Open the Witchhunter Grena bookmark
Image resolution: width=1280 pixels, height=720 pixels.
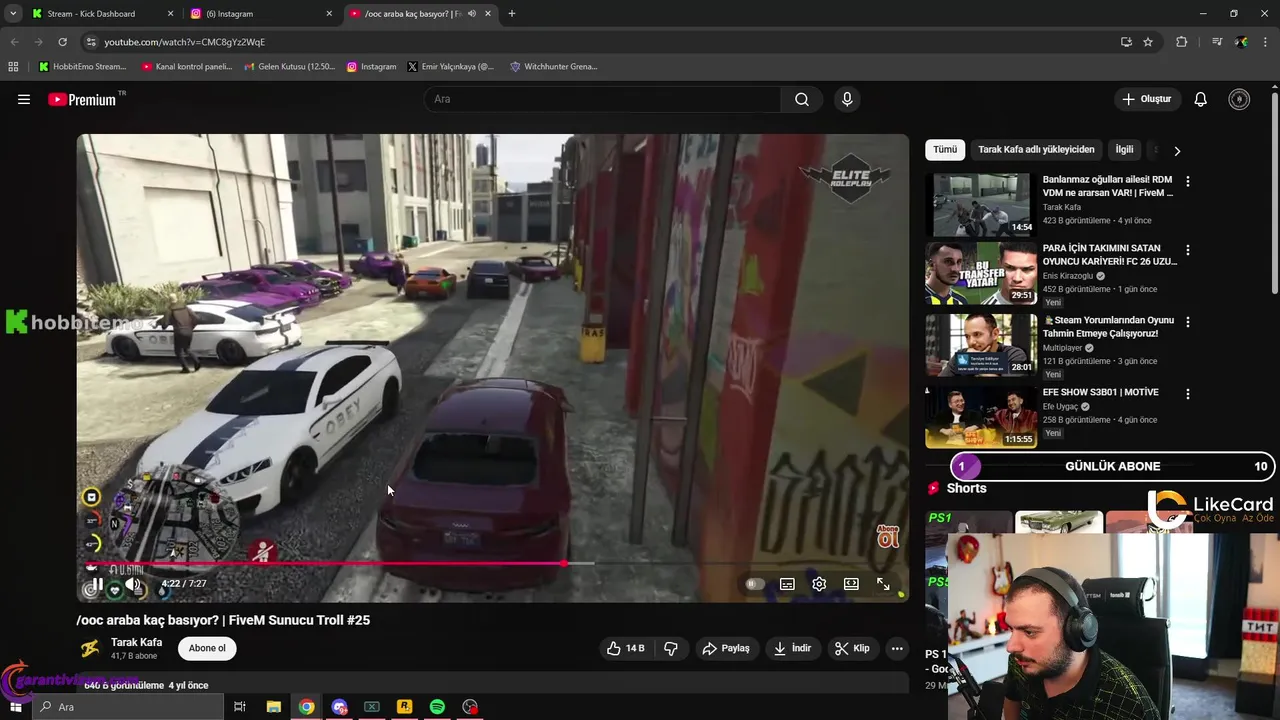point(554,67)
